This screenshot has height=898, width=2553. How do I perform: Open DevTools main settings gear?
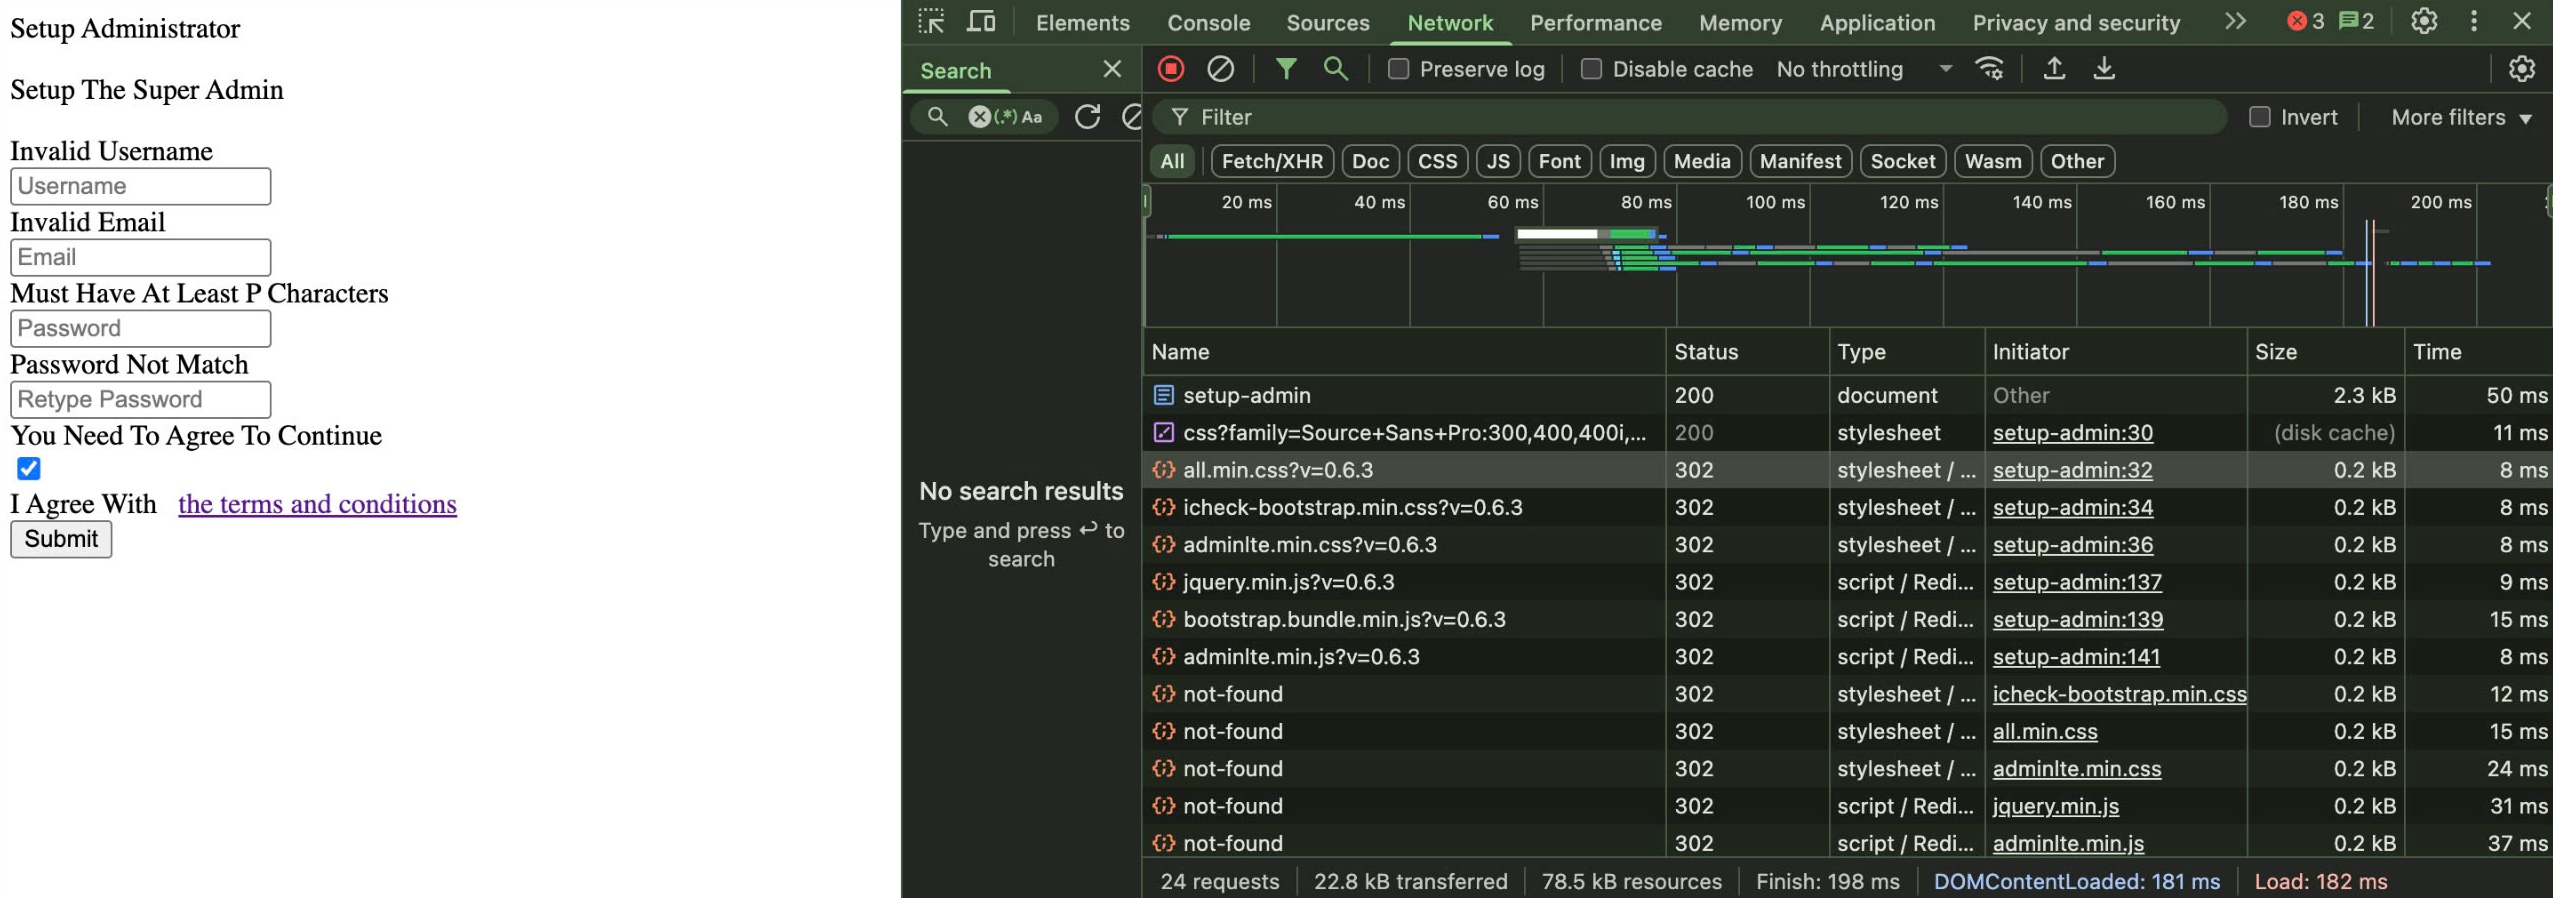[x=2423, y=21]
